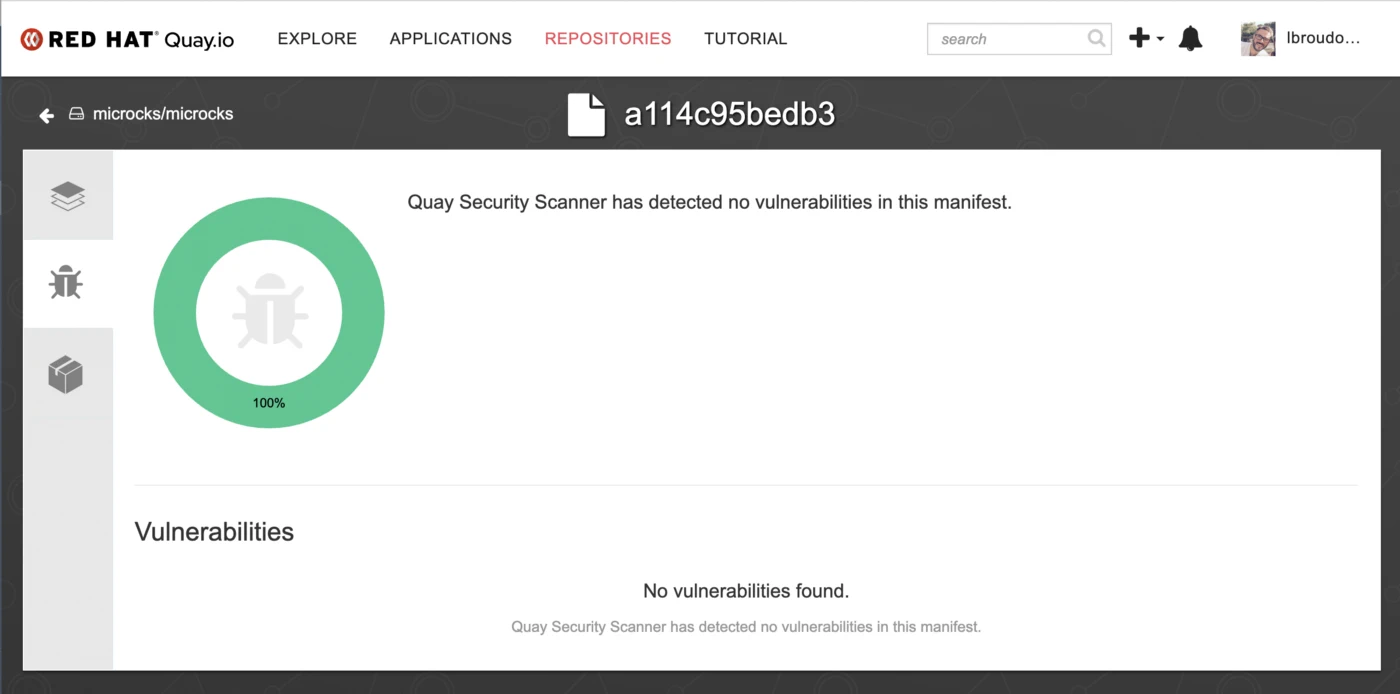Open the Layers tab in sidebar
Image resolution: width=1400 pixels, height=694 pixels.
coord(68,196)
